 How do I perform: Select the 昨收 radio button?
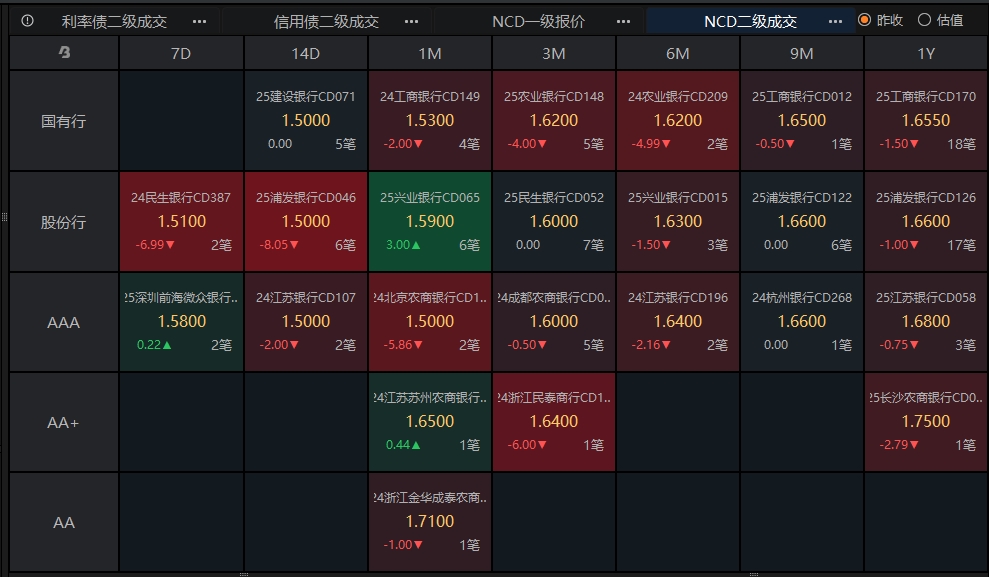tap(865, 20)
